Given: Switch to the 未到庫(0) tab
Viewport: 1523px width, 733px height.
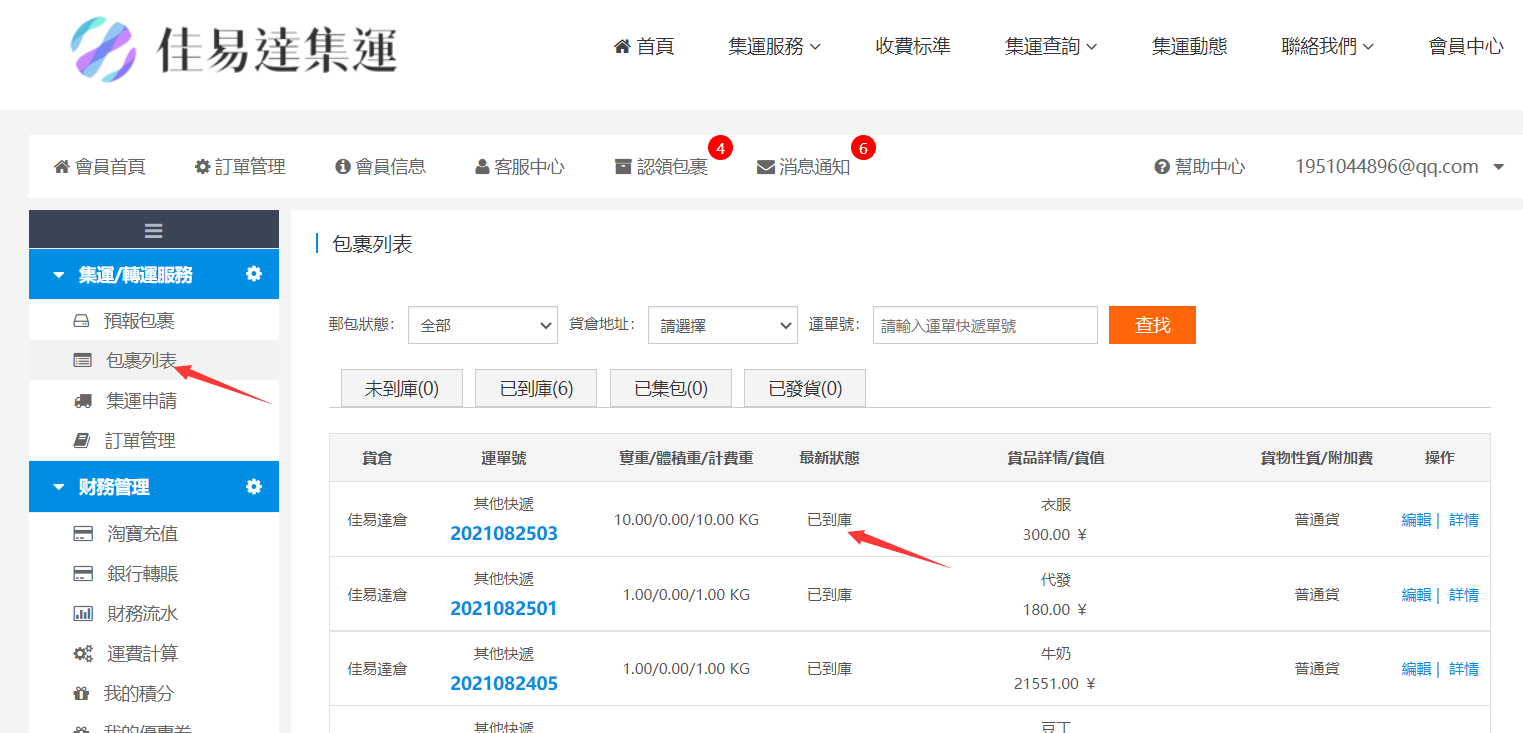Looking at the screenshot, I should [x=402, y=388].
